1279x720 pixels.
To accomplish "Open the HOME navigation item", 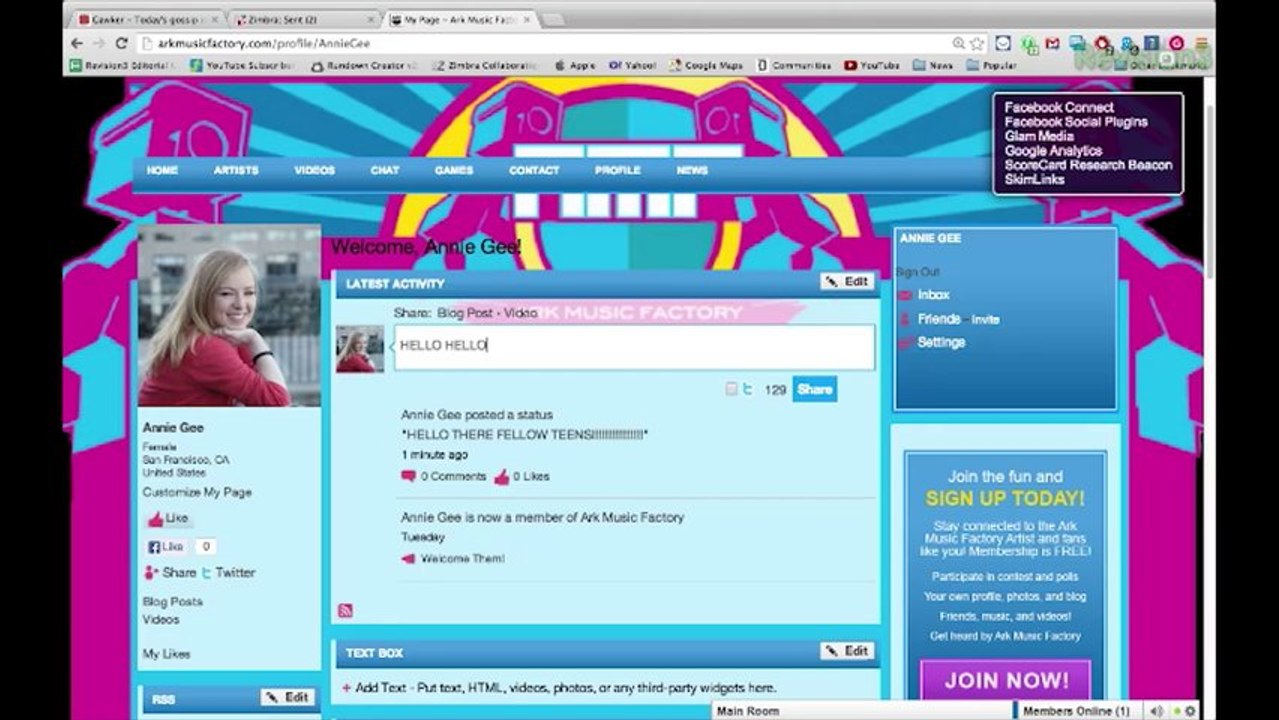I will tap(162, 171).
